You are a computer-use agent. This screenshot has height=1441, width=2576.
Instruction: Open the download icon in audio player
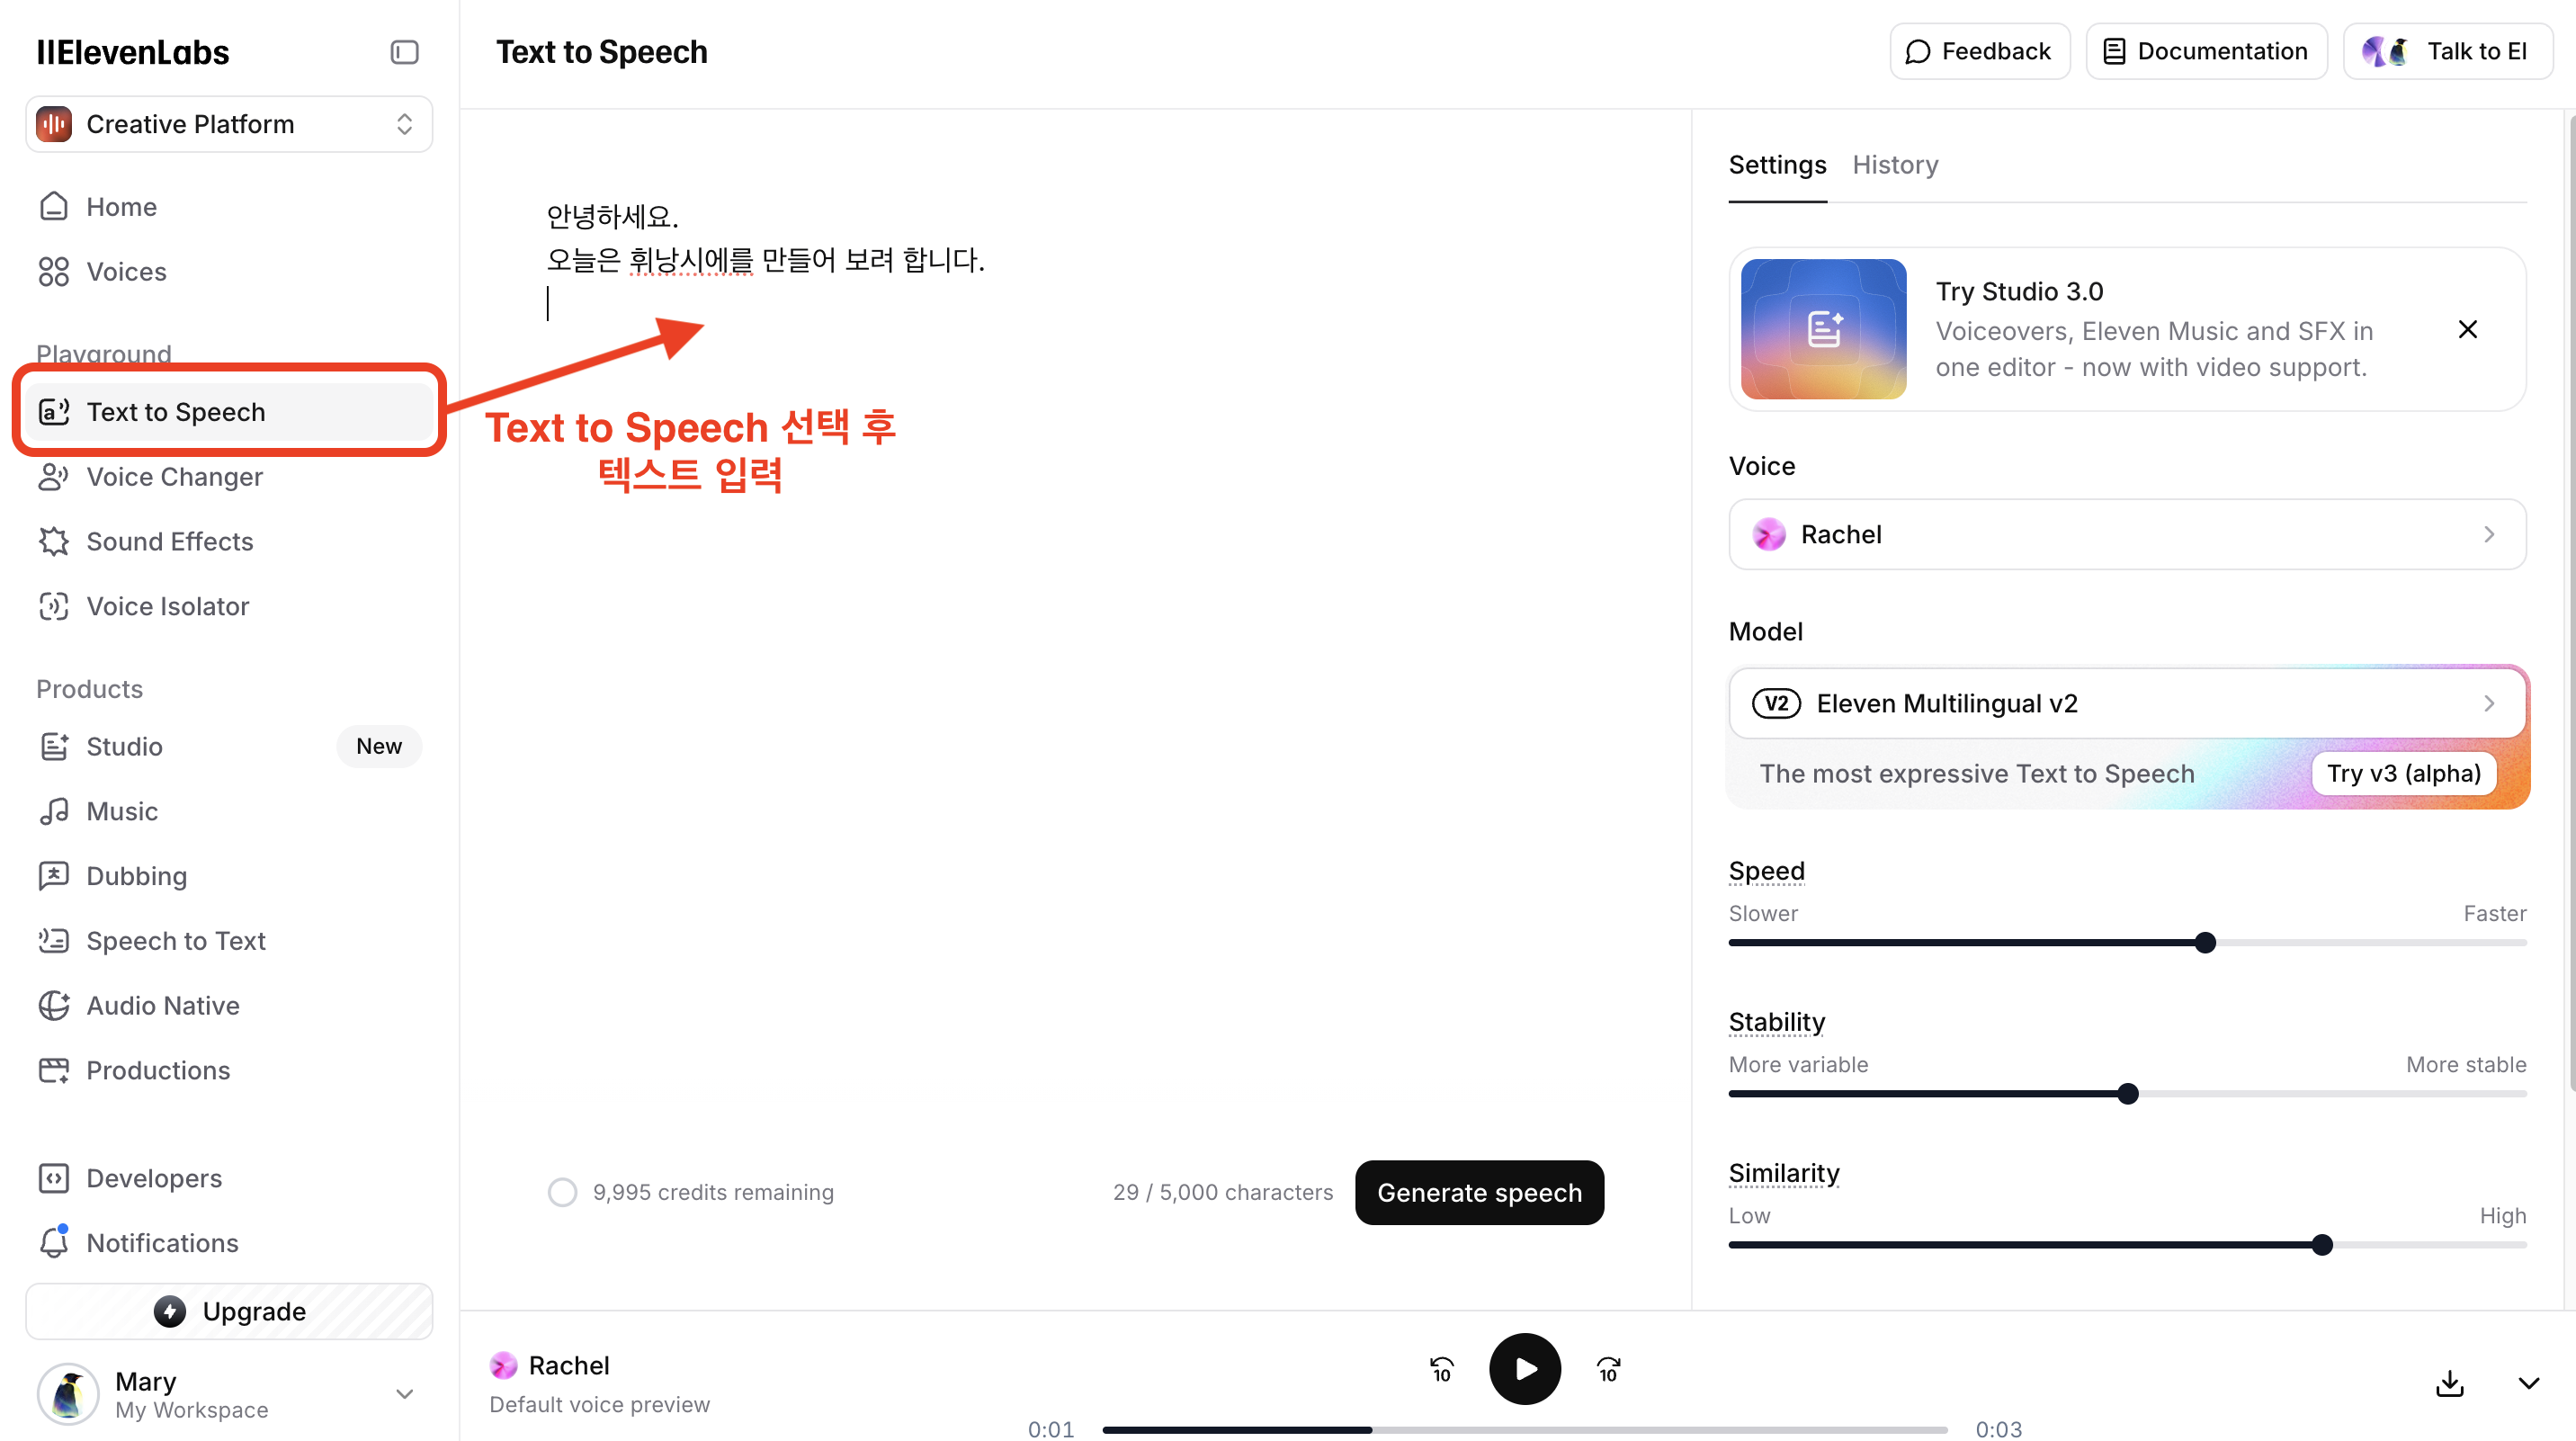click(x=2450, y=1383)
